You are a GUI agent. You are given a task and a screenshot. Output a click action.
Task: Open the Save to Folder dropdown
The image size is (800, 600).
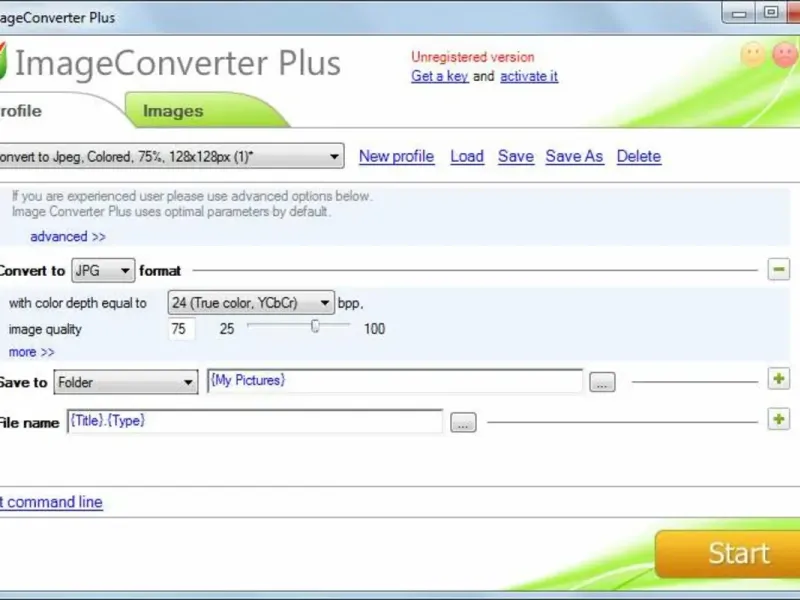pos(126,382)
